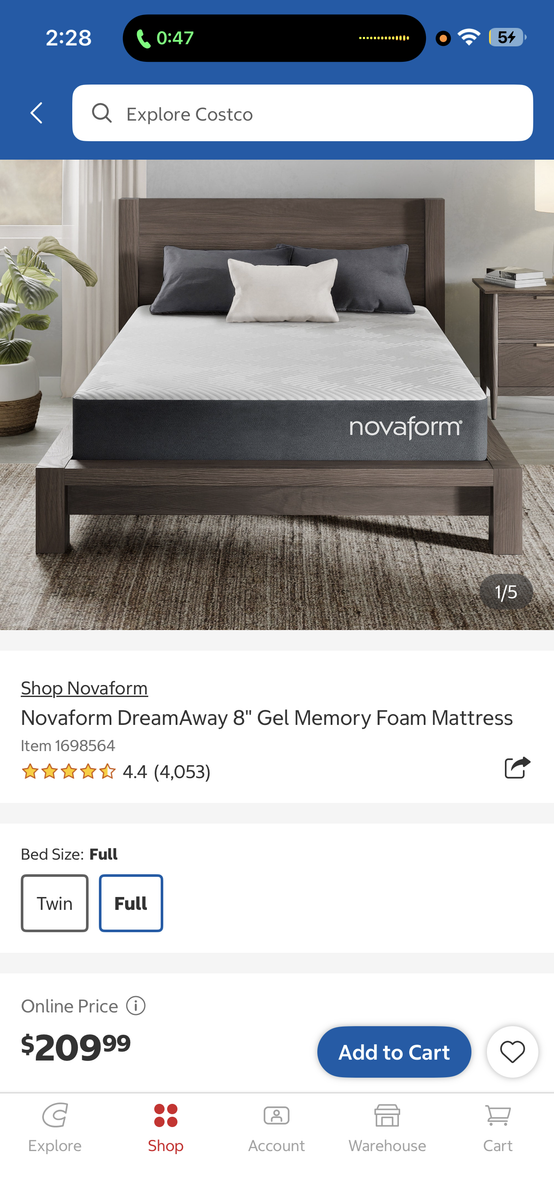Screen dimensions: 554x1200
Task: Tap the green 0:47 call indicator
Action: 166,38
